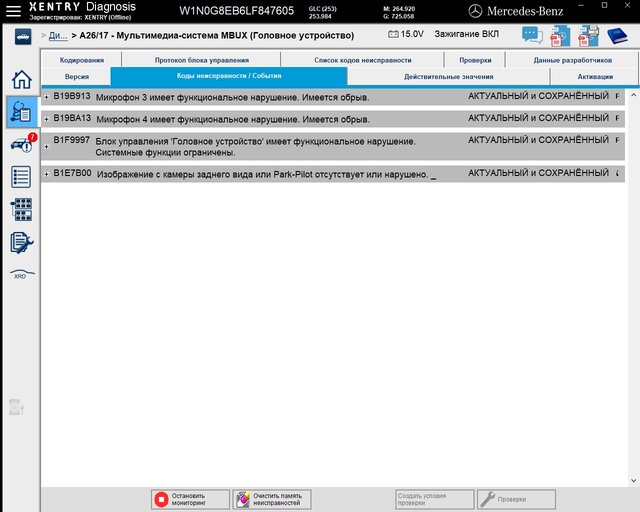Image resolution: width=640 pixels, height=512 pixels.
Task: Select VIN W1N0G8EB6LF847605 text
Action: click(x=236, y=11)
